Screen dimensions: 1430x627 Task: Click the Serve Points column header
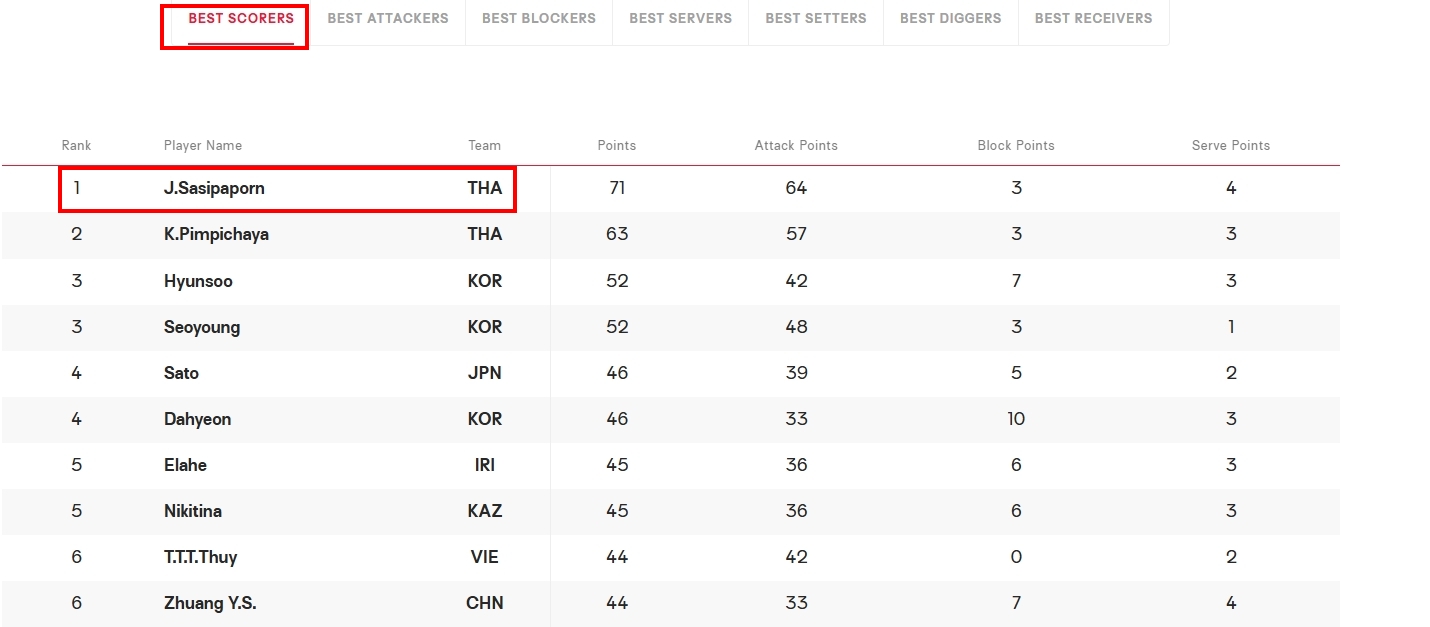pos(1231,145)
